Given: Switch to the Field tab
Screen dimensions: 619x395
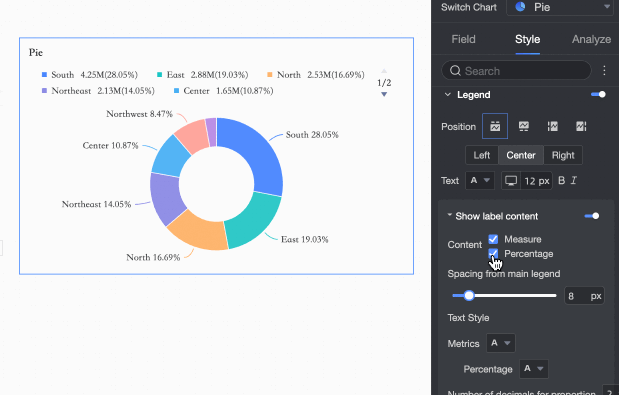Looking at the screenshot, I should coord(463,39).
